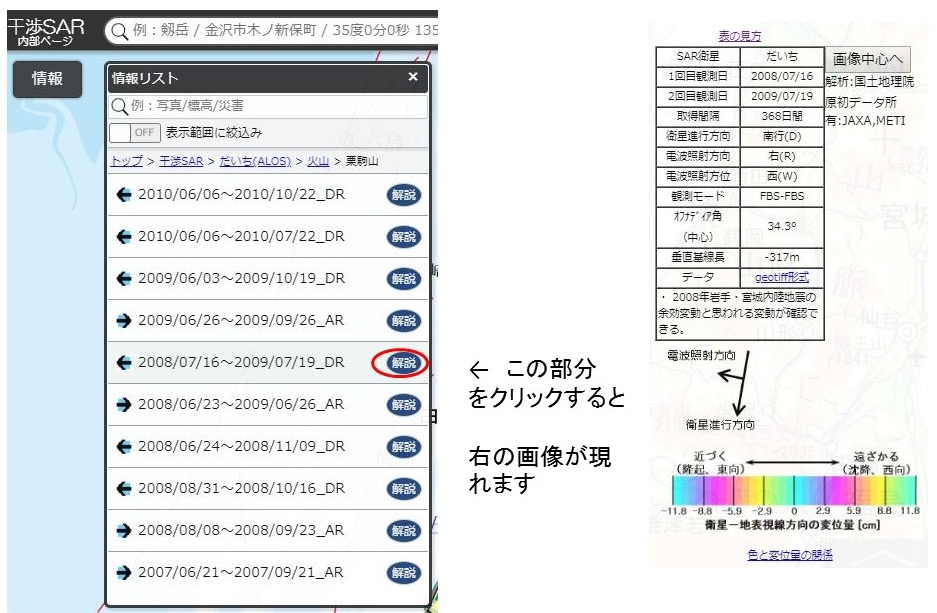The height and width of the screenshot is (613, 937).
Task: Focus the 情報リスト keyword search field
Action: coord(268,106)
